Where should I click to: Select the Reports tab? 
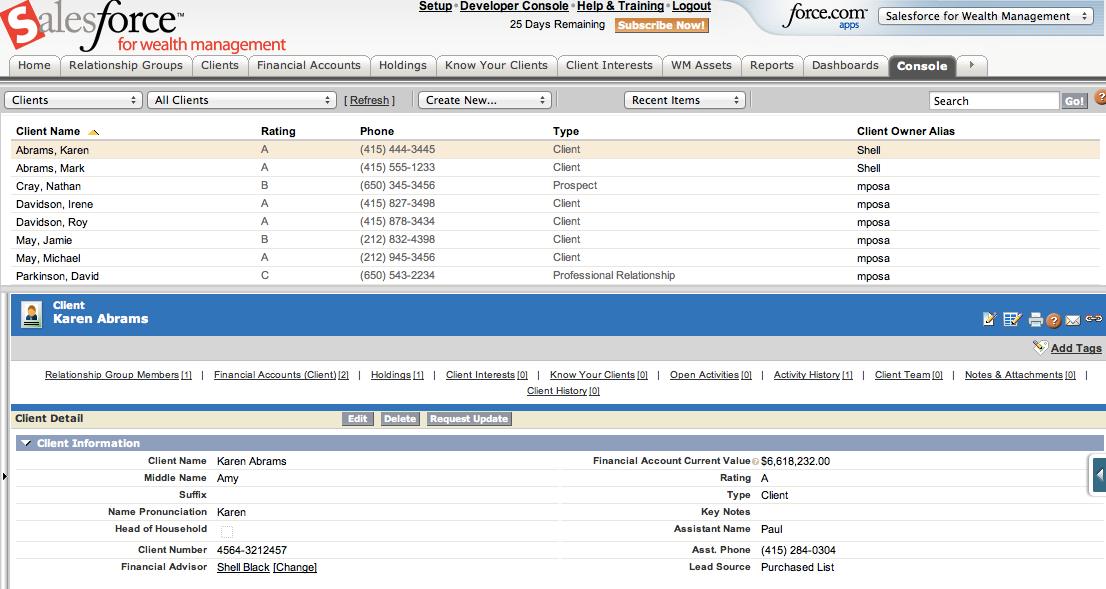coord(772,65)
